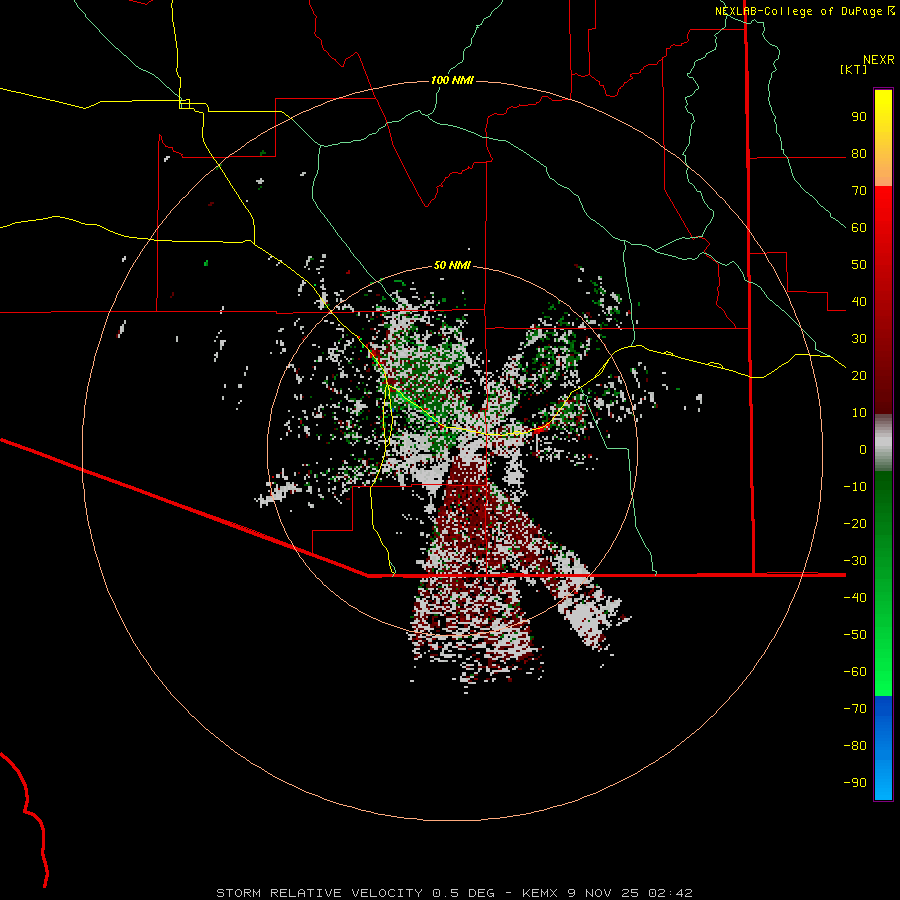Click the 60 value on the velocity scale
The height and width of the screenshot is (900, 900).
click(x=859, y=228)
